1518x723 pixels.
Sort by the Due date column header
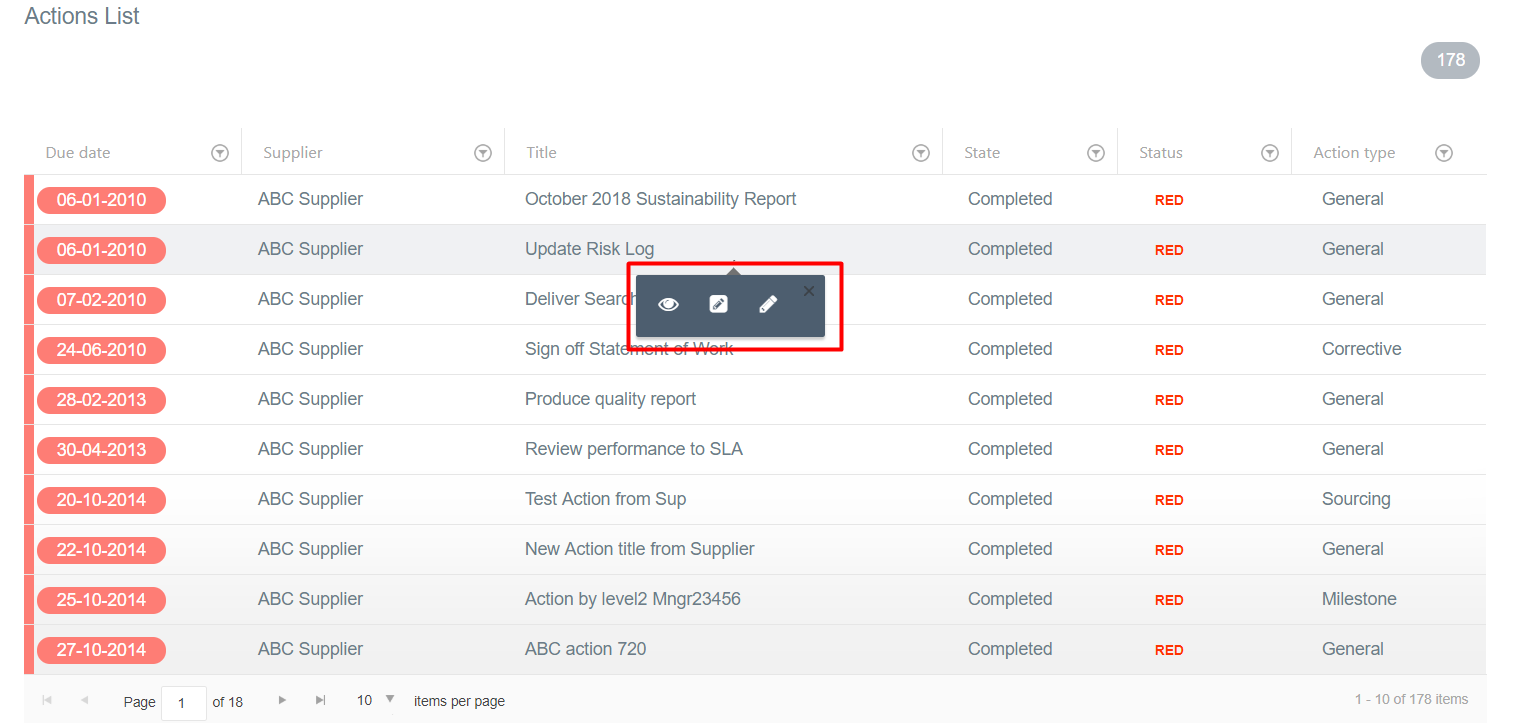coord(78,153)
